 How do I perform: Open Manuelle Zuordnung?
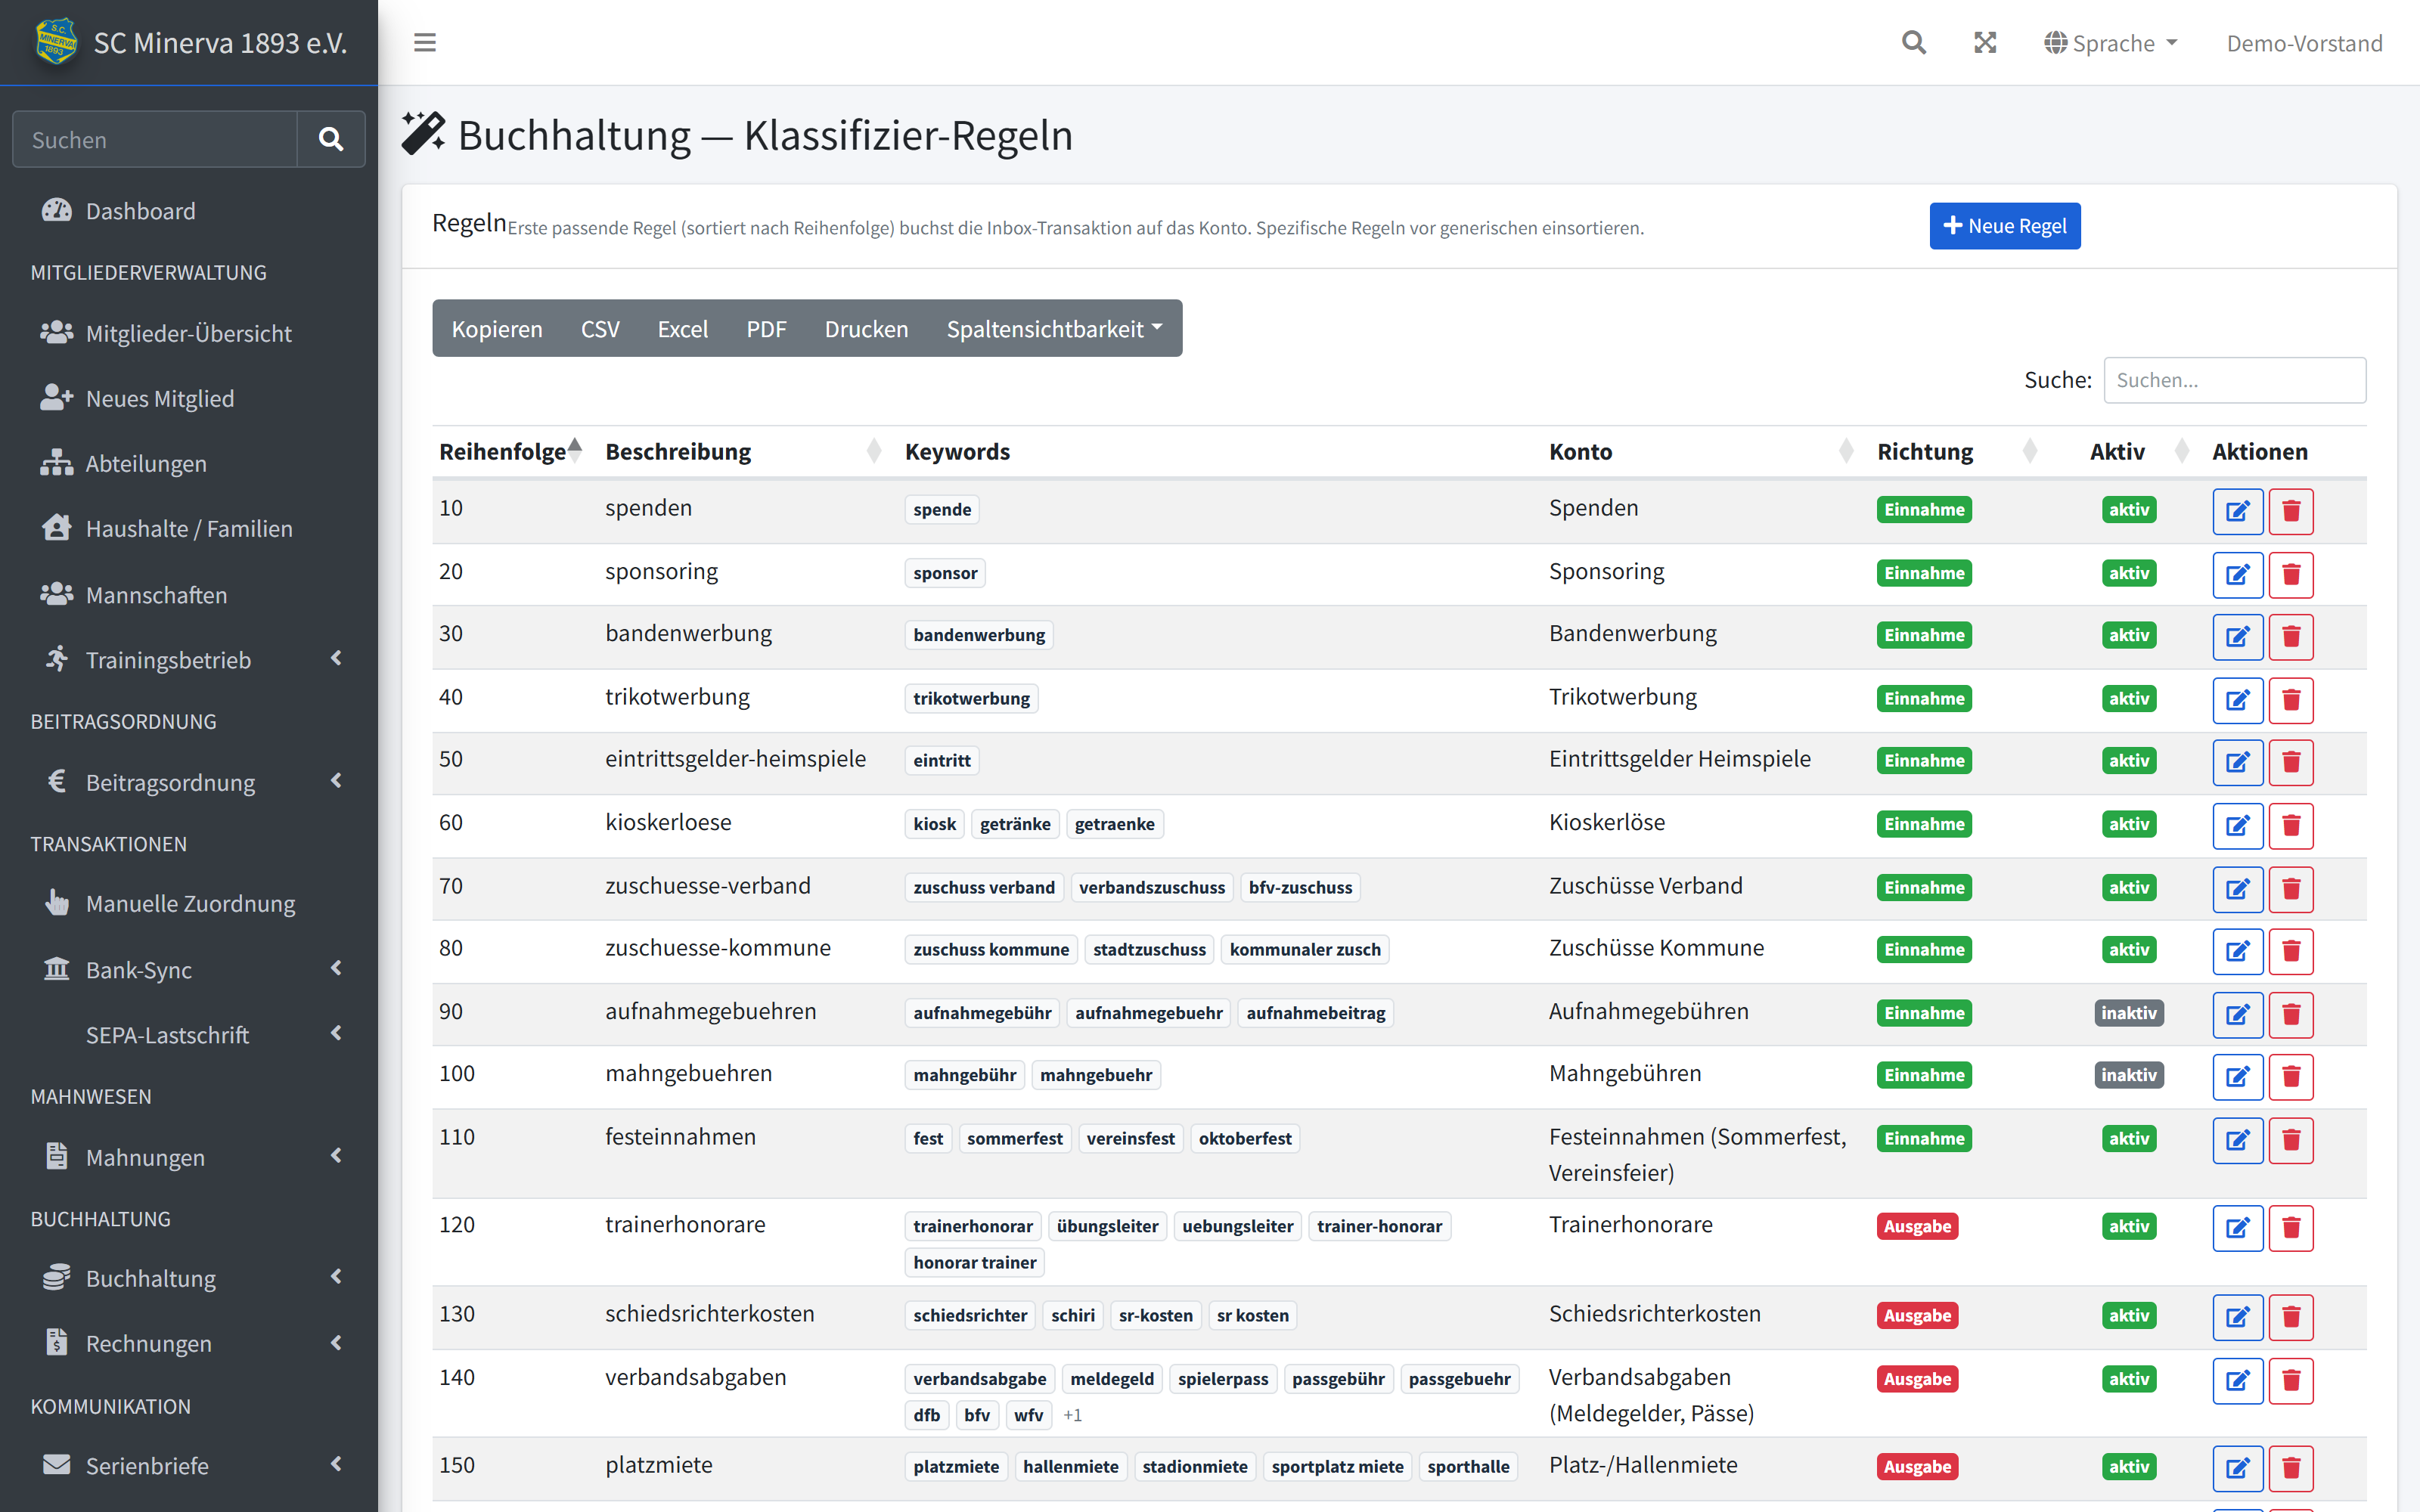(189, 903)
